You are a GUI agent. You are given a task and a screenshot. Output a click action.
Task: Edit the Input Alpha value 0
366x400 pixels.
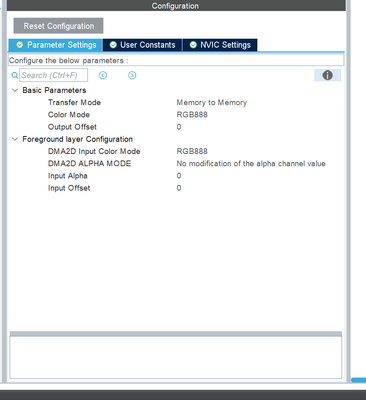click(179, 176)
